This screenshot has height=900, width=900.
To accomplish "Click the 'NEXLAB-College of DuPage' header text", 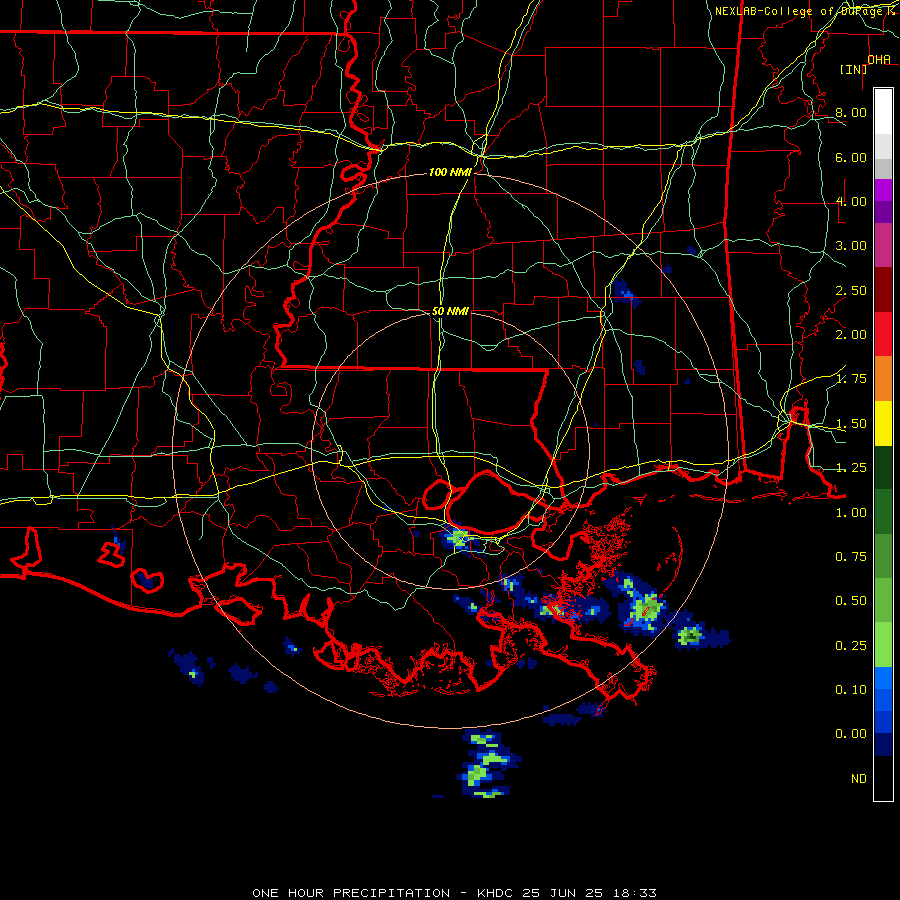I will [800, 11].
